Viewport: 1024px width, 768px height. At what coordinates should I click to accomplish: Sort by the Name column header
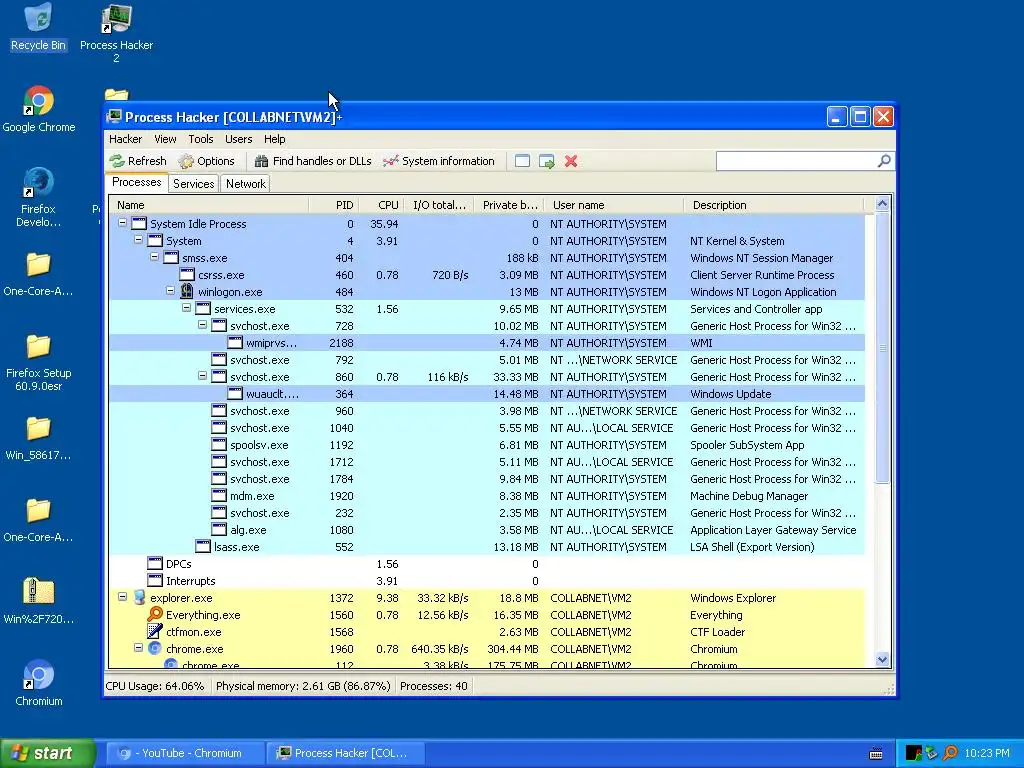tap(209, 205)
